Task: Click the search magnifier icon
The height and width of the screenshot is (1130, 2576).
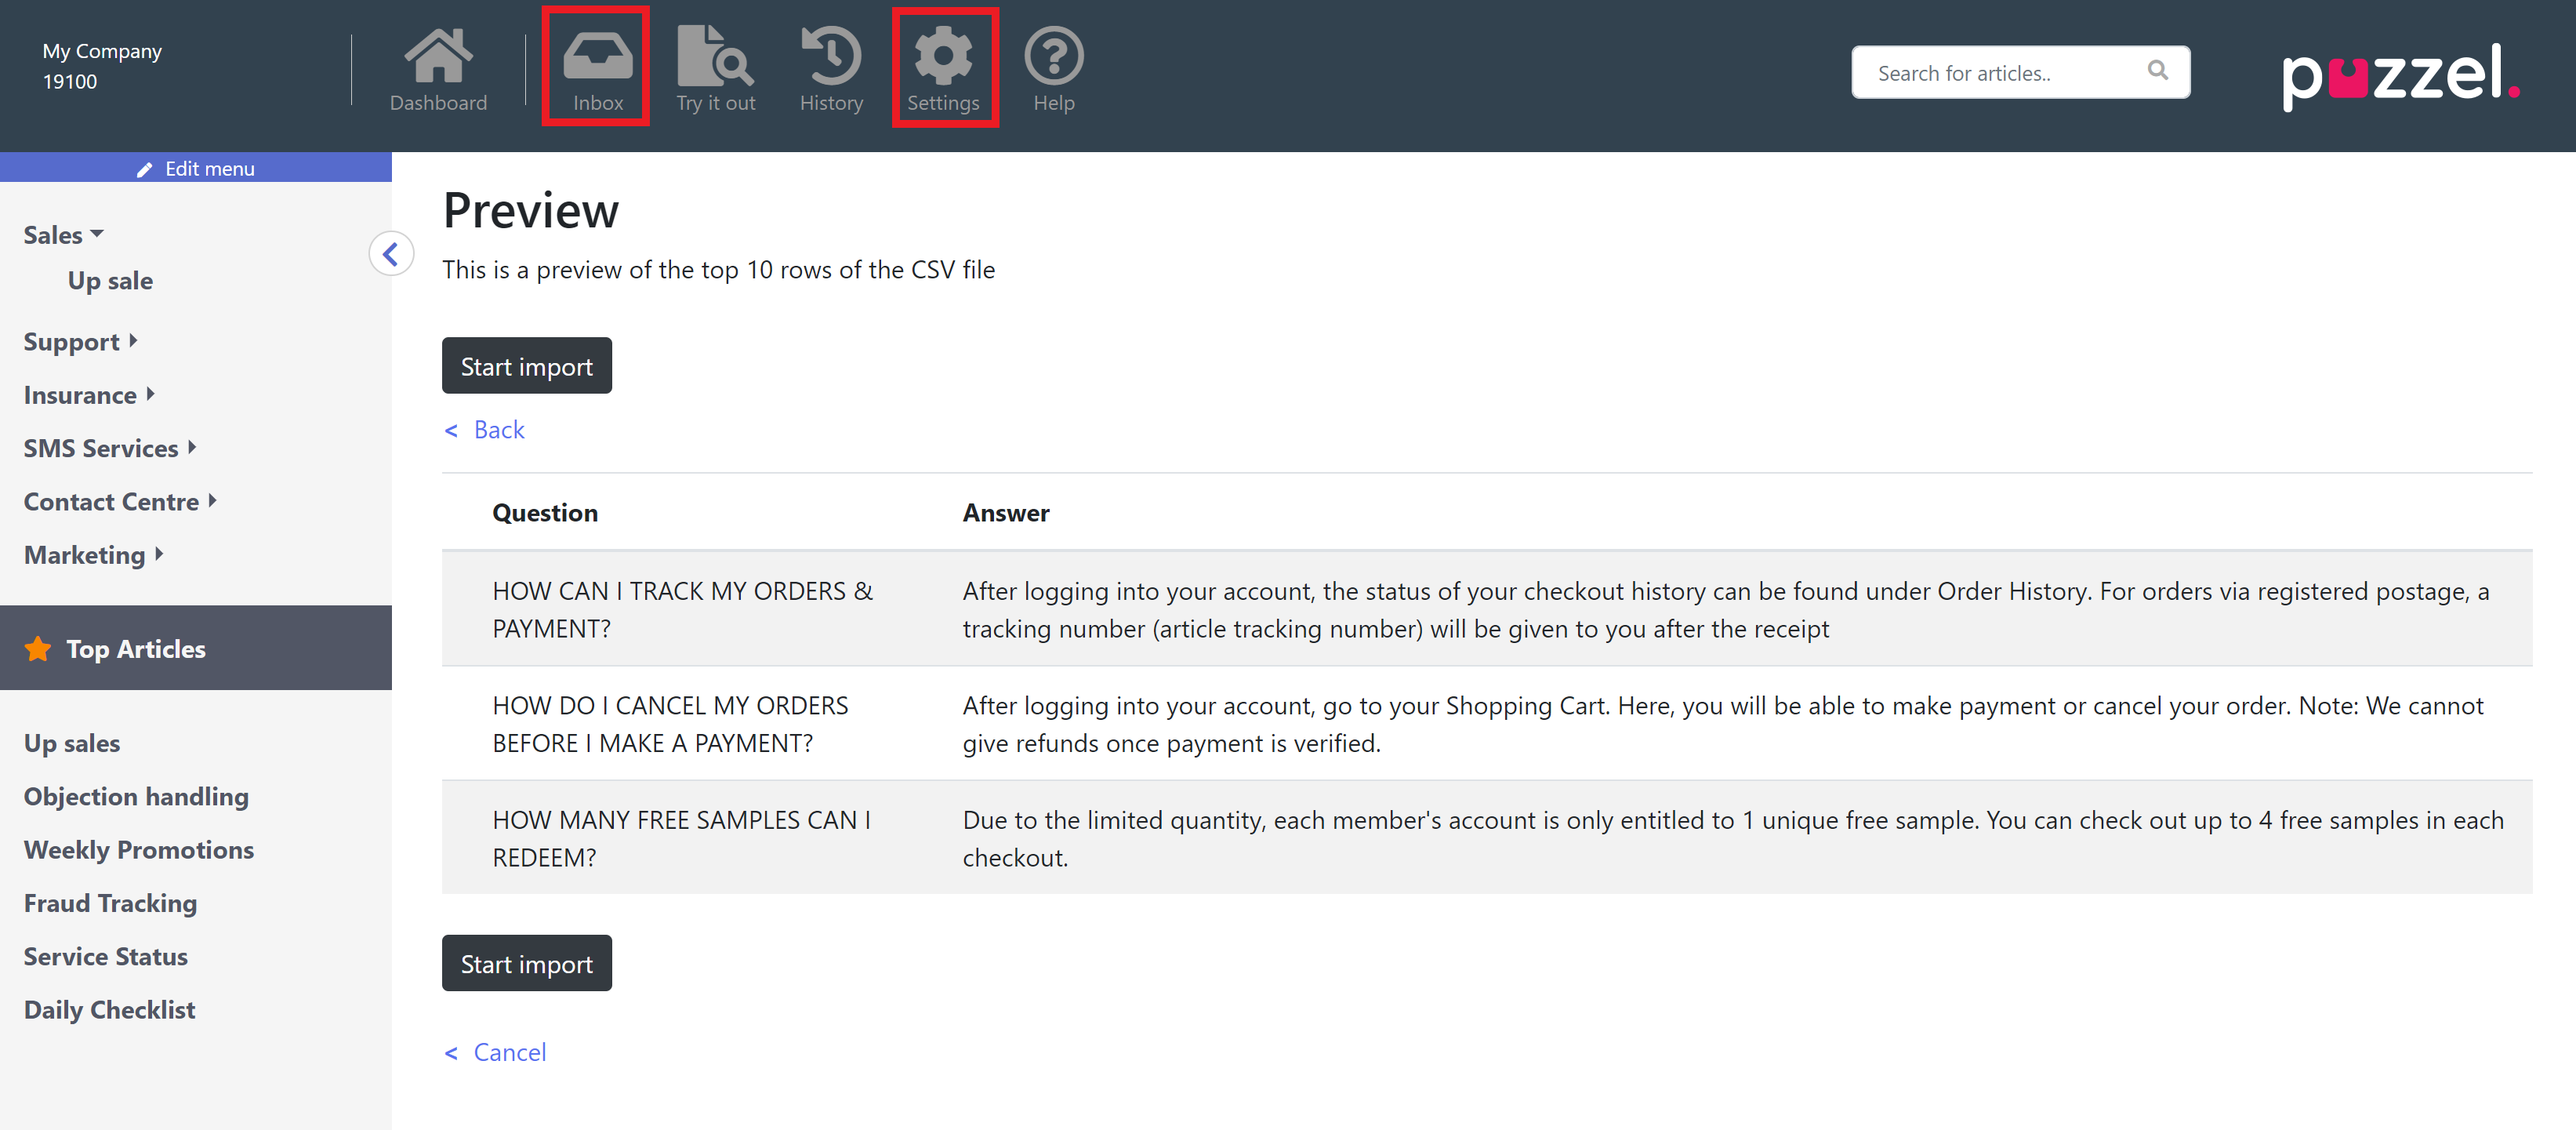Action: click(x=2157, y=71)
